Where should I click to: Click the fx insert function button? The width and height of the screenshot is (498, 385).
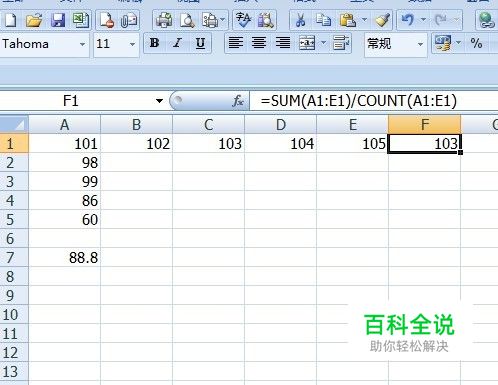(238, 100)
